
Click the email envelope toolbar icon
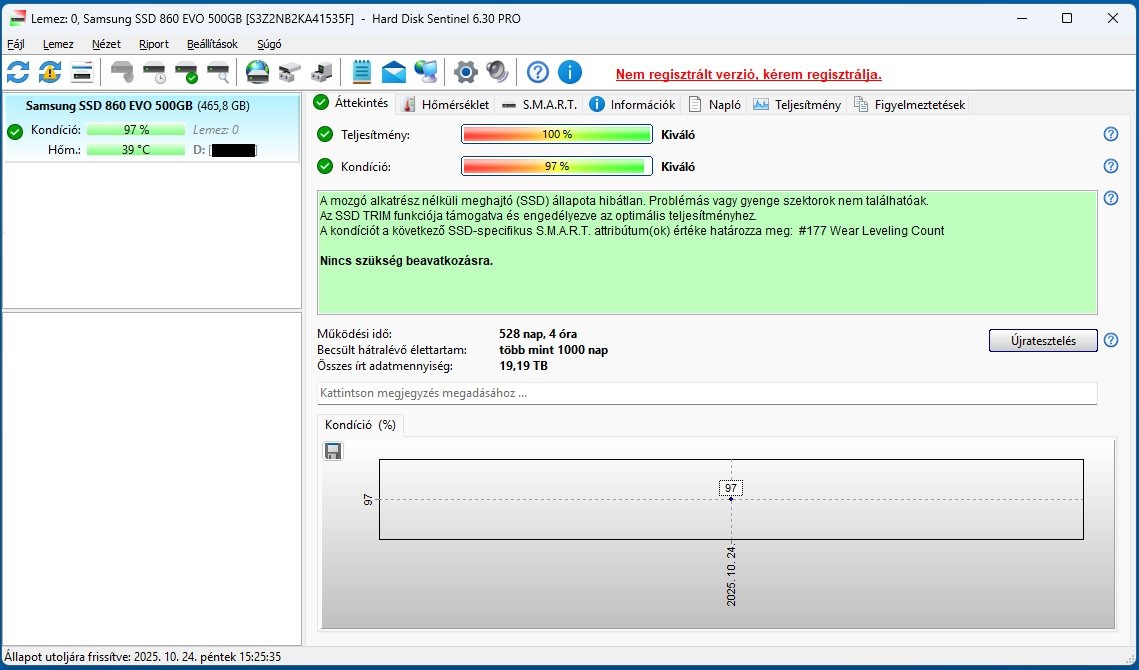(x=394, y=72)
